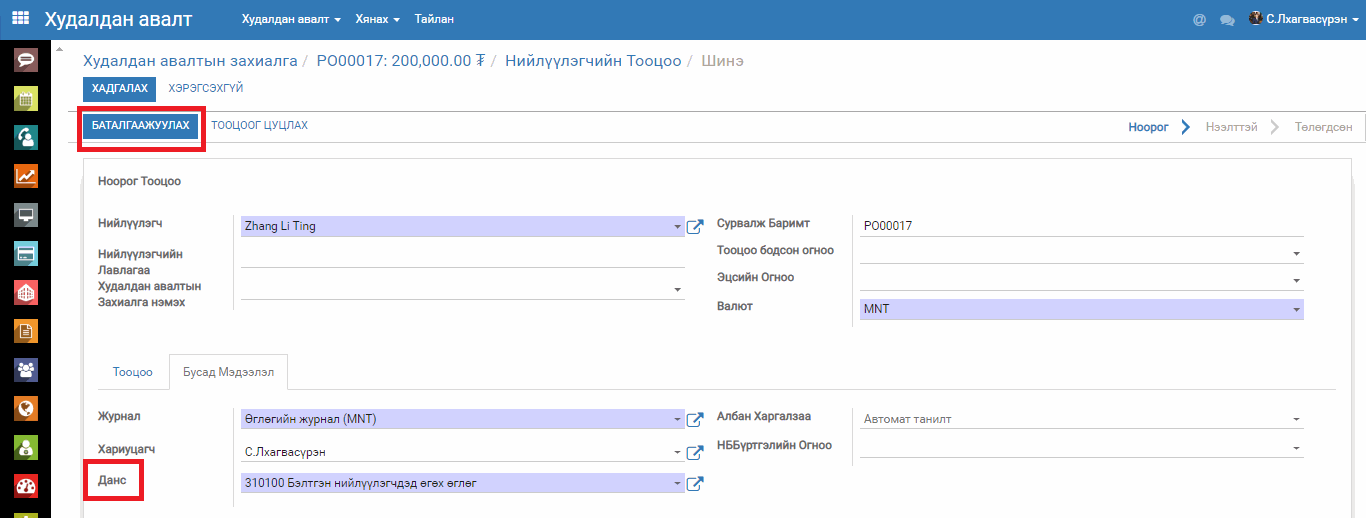Expand the Валют MNT dropdown
Image resolution: width=1366 pixels, height=518 pixels.
click(1296, 310)
